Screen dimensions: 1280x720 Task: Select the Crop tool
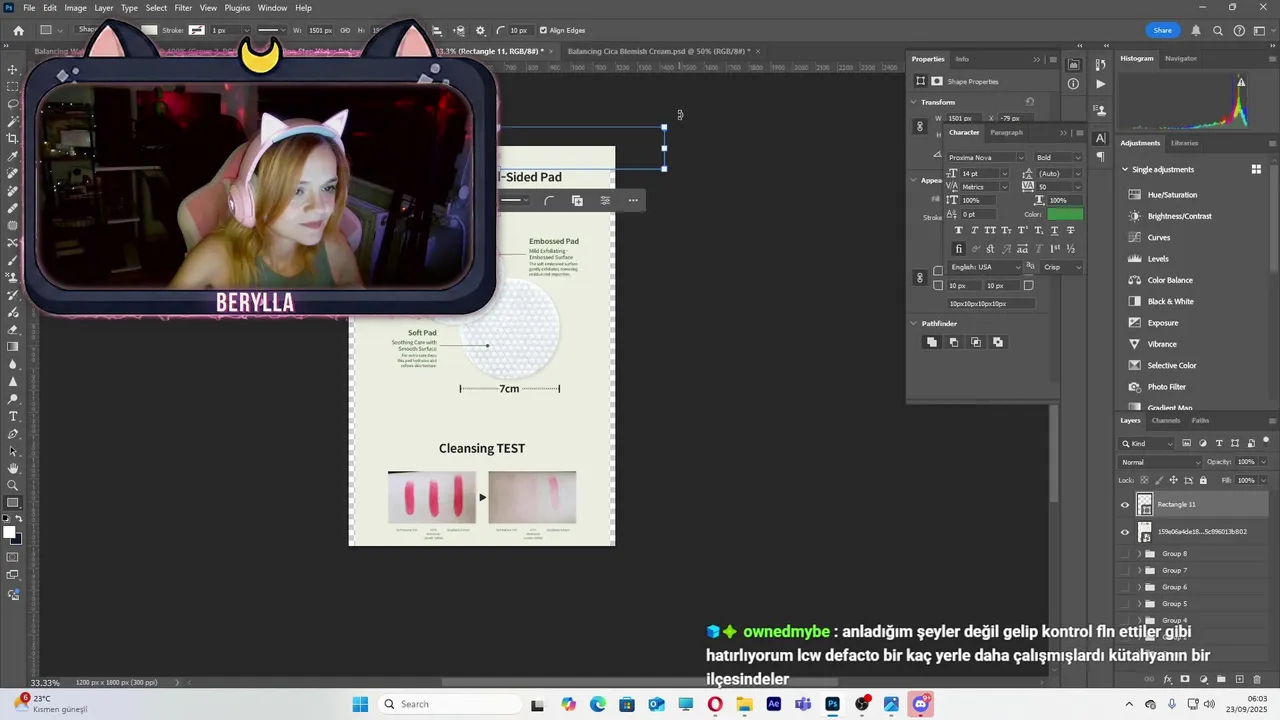click(13, 139)
